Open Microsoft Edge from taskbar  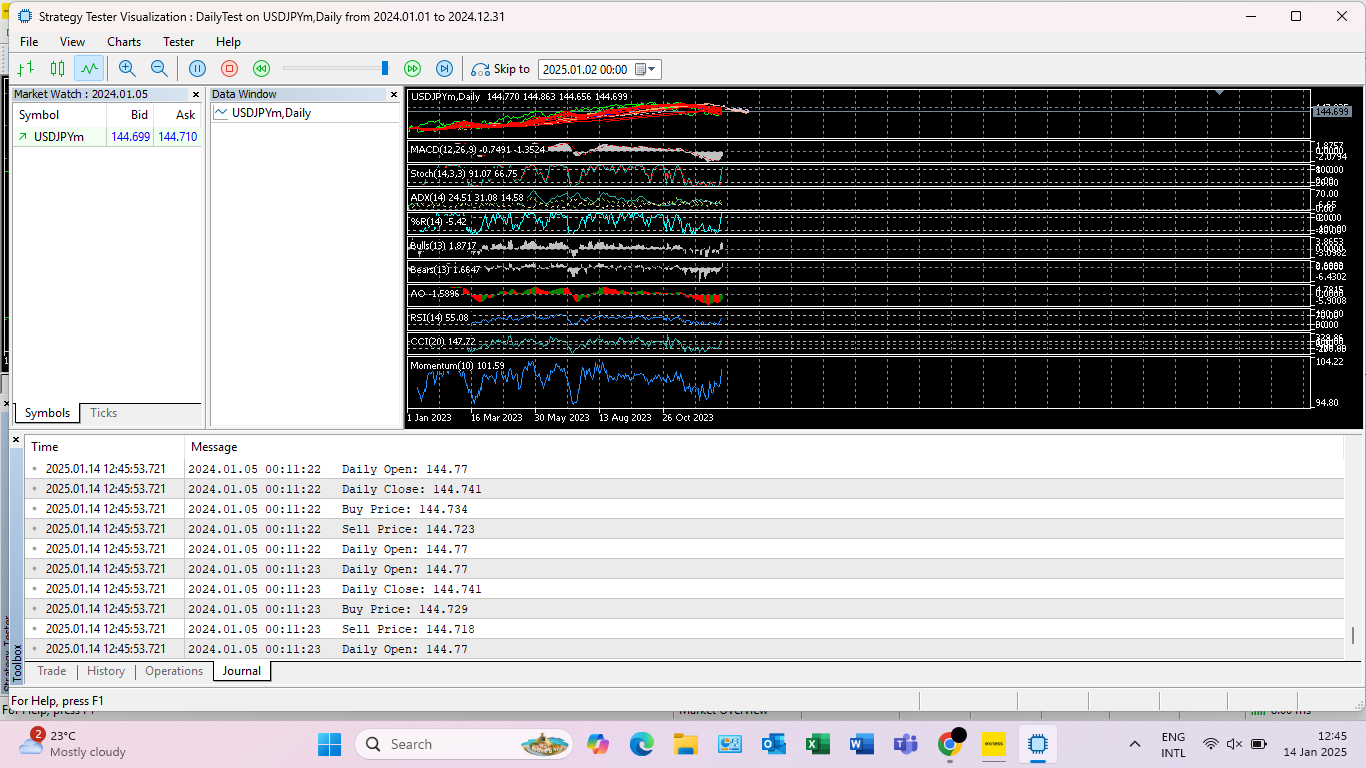(641, 744)
